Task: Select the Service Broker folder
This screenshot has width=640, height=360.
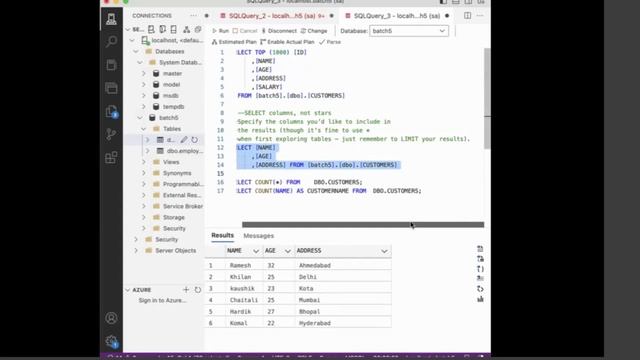Action: 183,207
